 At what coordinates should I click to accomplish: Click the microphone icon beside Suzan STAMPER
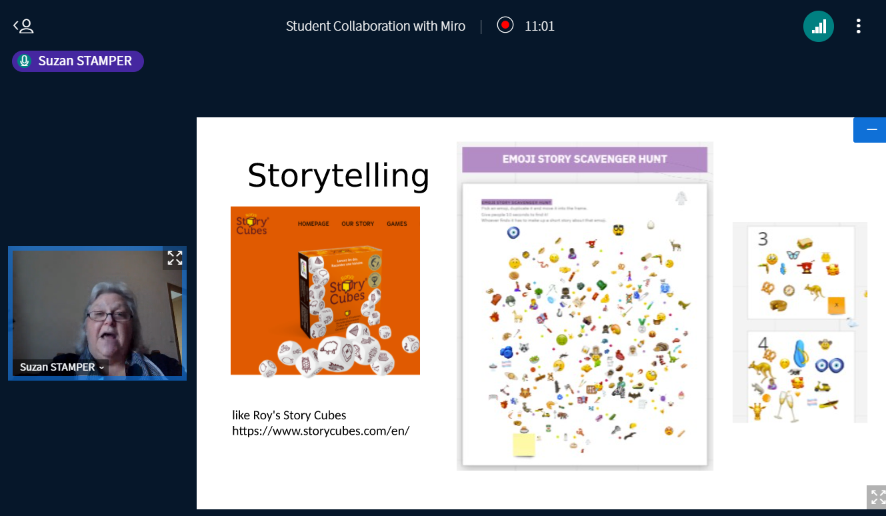24,61
